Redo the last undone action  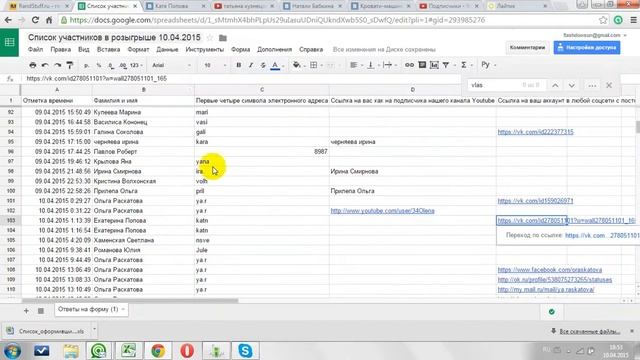pyautogui.click(x=58, y=65)
